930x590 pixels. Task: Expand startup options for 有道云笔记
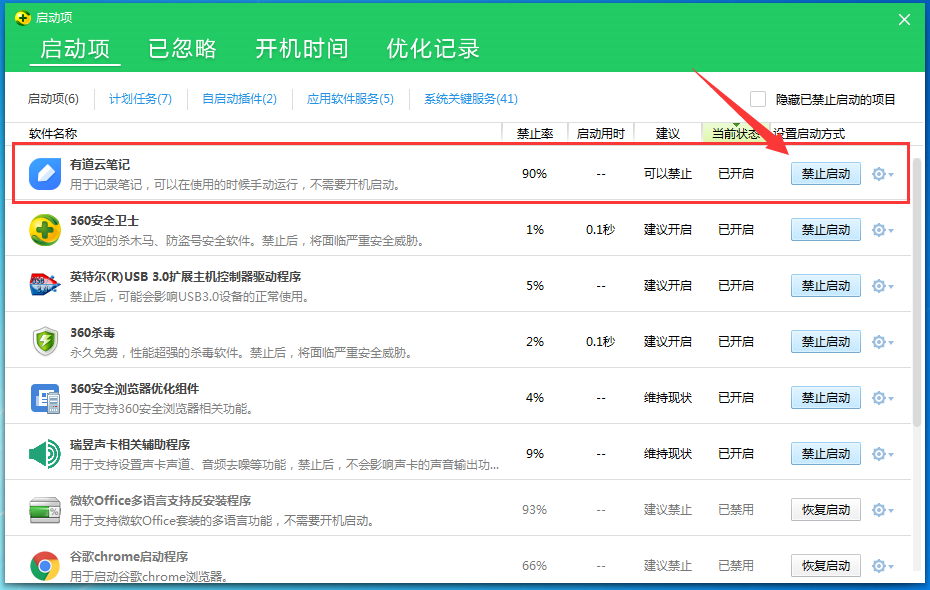tap(877, 173)
